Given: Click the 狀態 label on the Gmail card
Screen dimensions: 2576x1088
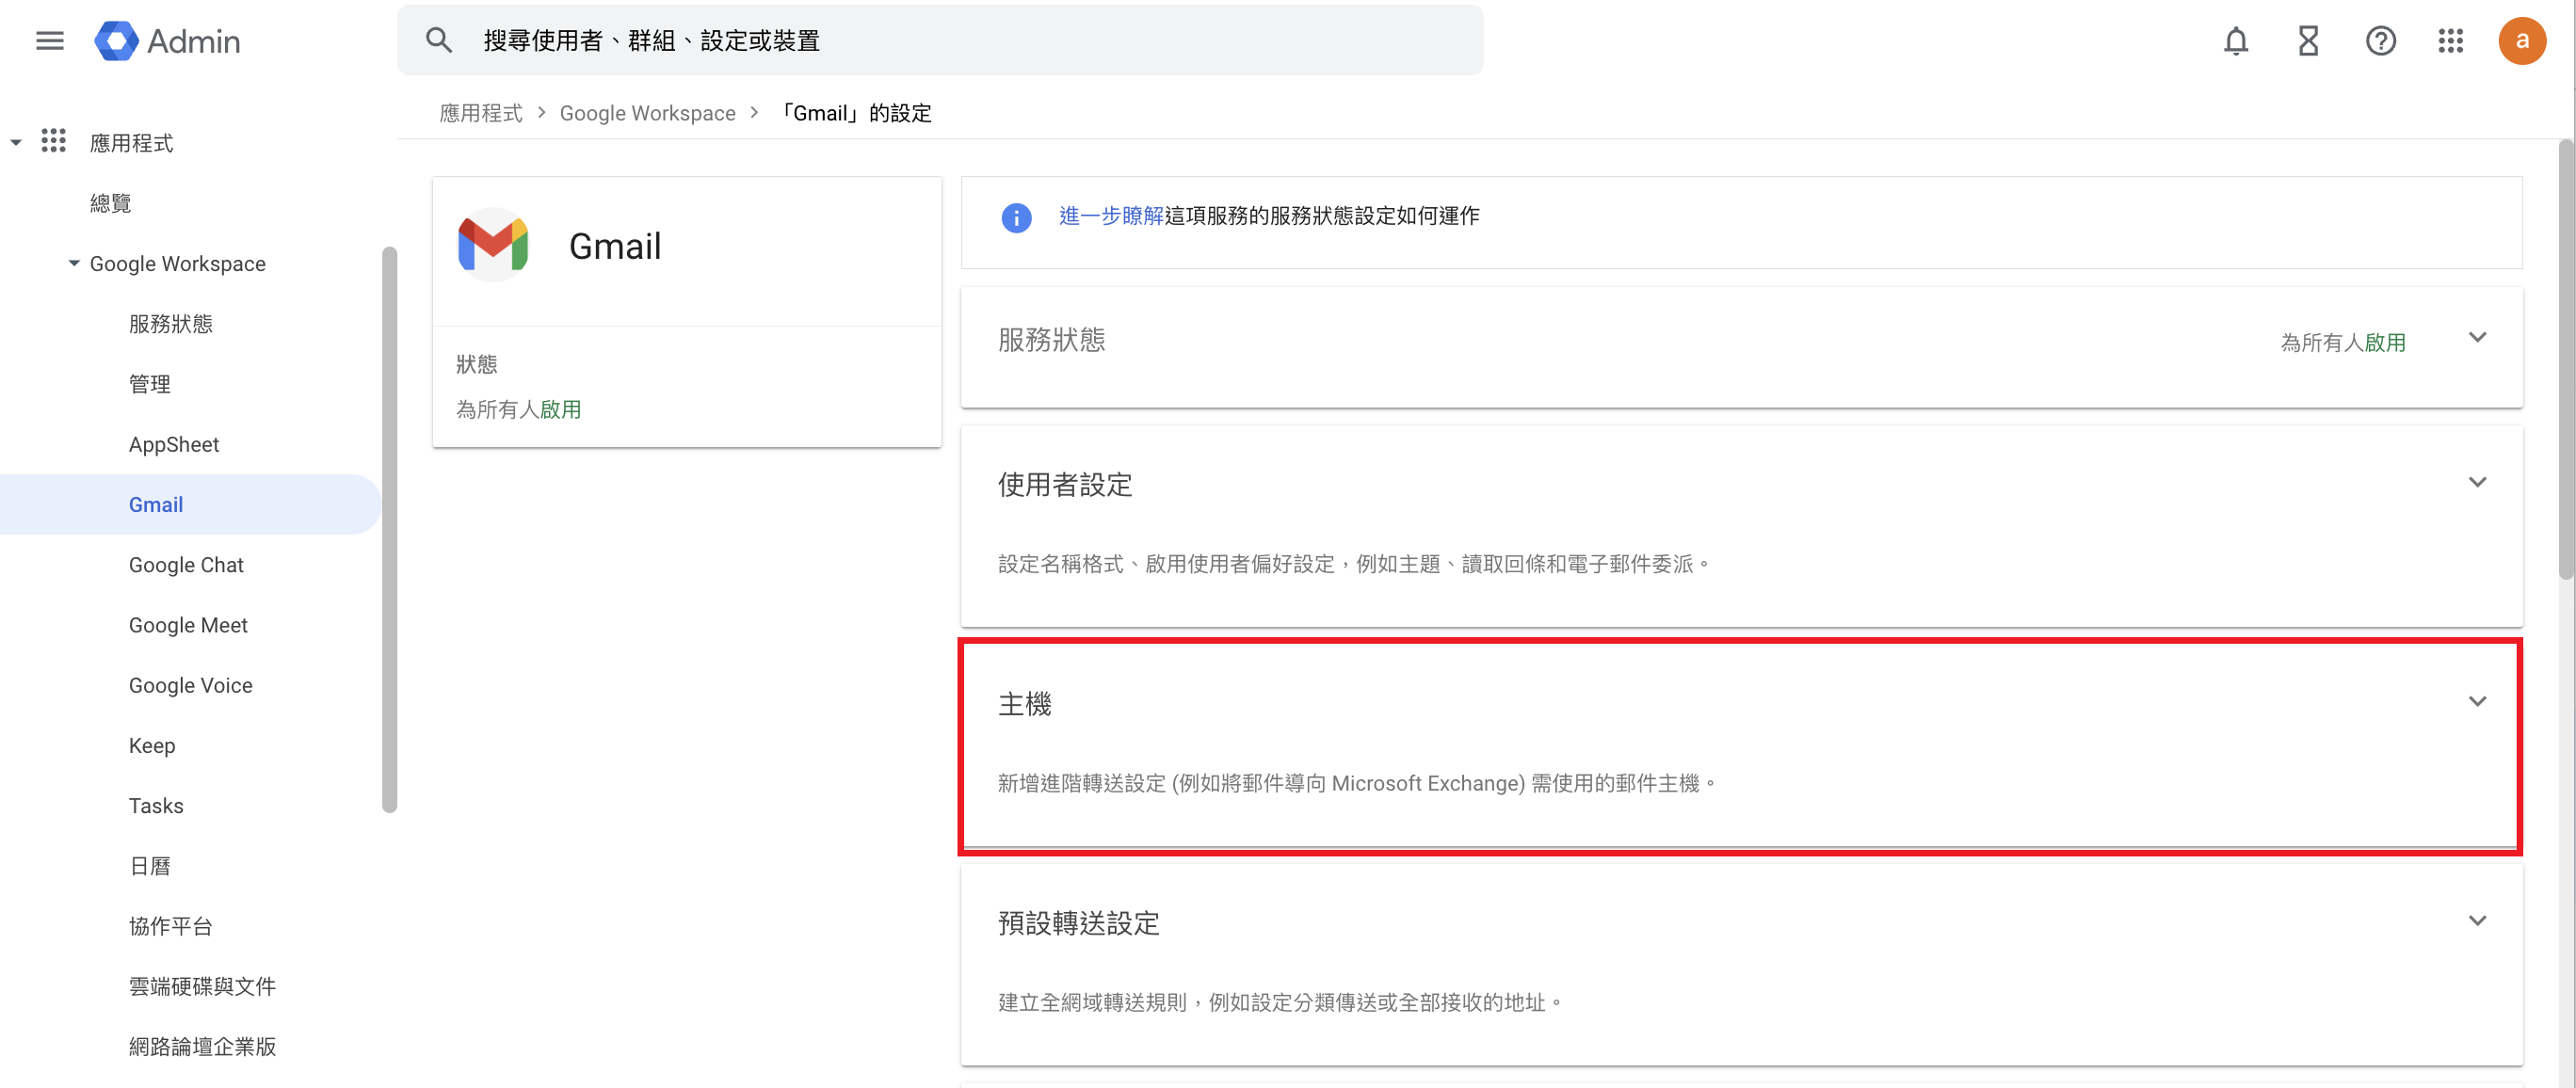Looking at the screenshot, I should 477,364.
